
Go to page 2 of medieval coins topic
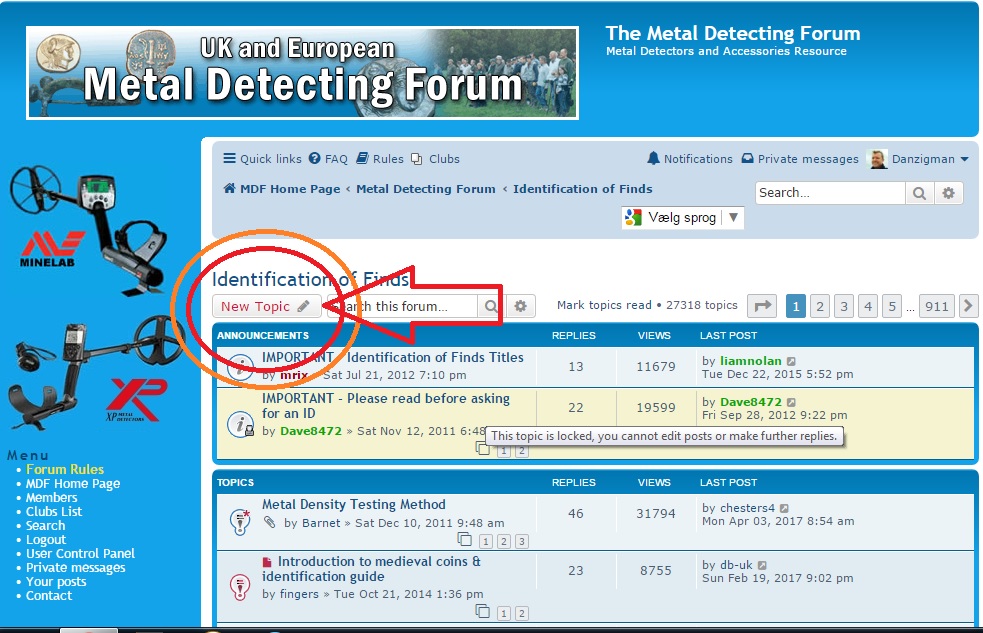[522, 614]
